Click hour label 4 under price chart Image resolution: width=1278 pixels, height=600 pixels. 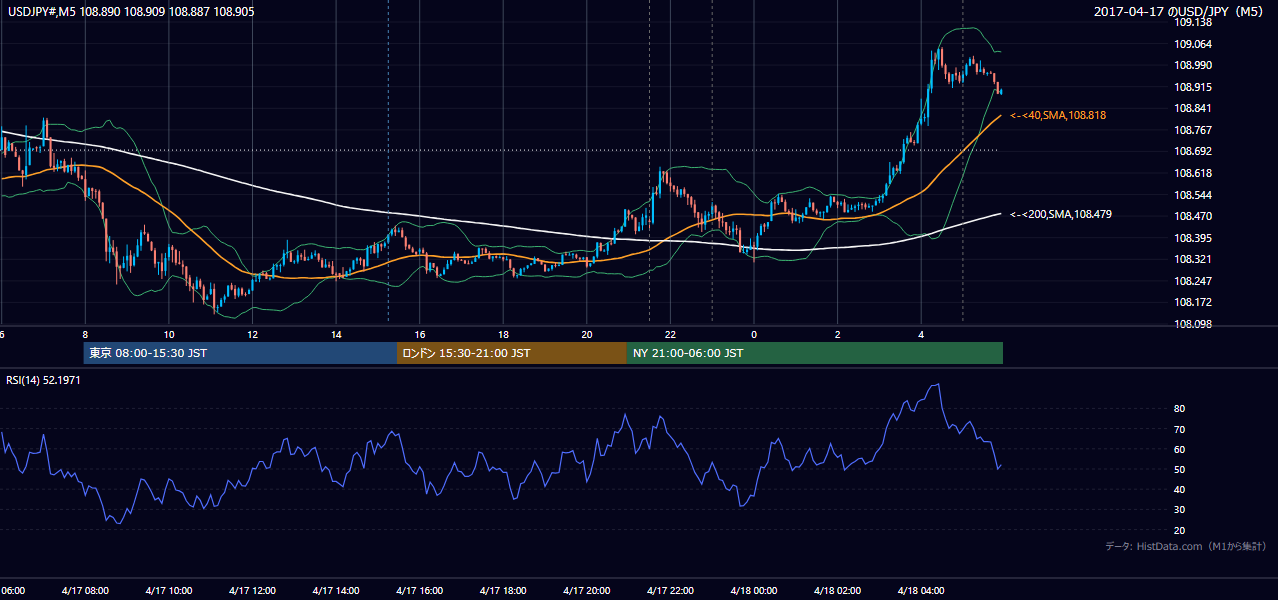[x=921, y=334]
